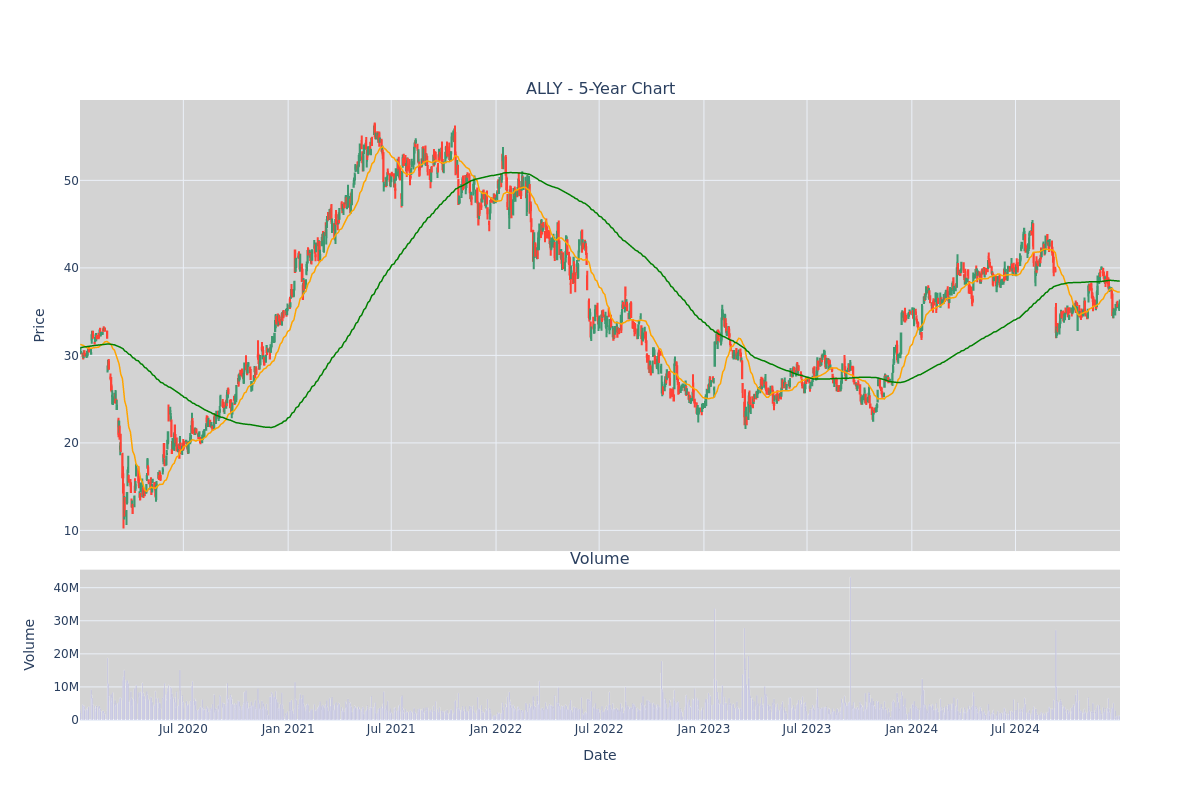Select the price axis value "30"
1200x800 pixels.
point(71,356)
